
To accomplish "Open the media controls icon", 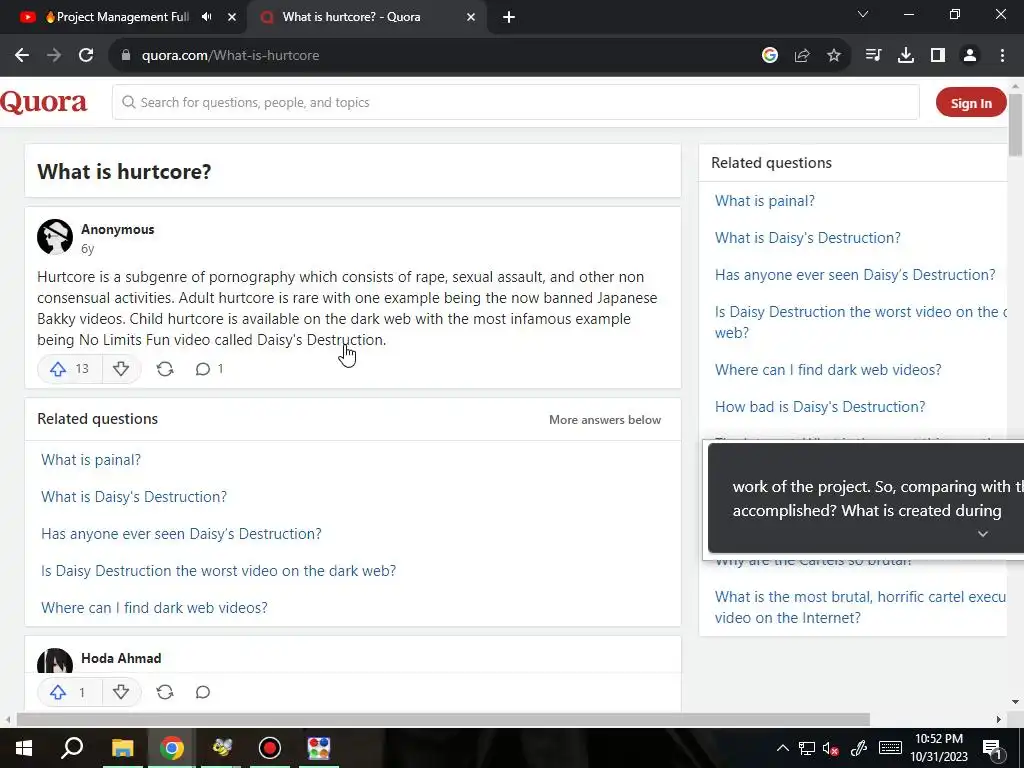I will tap(873, 56).
